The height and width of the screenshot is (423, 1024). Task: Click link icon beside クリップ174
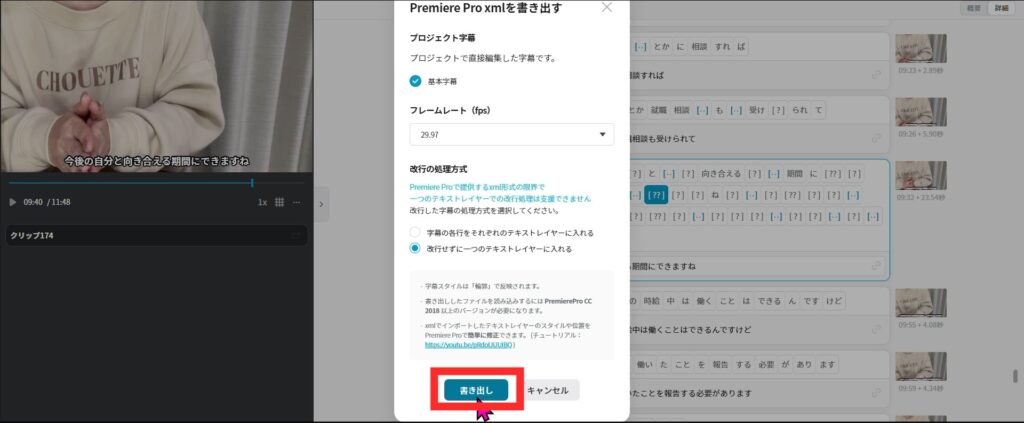coord(297,235)
